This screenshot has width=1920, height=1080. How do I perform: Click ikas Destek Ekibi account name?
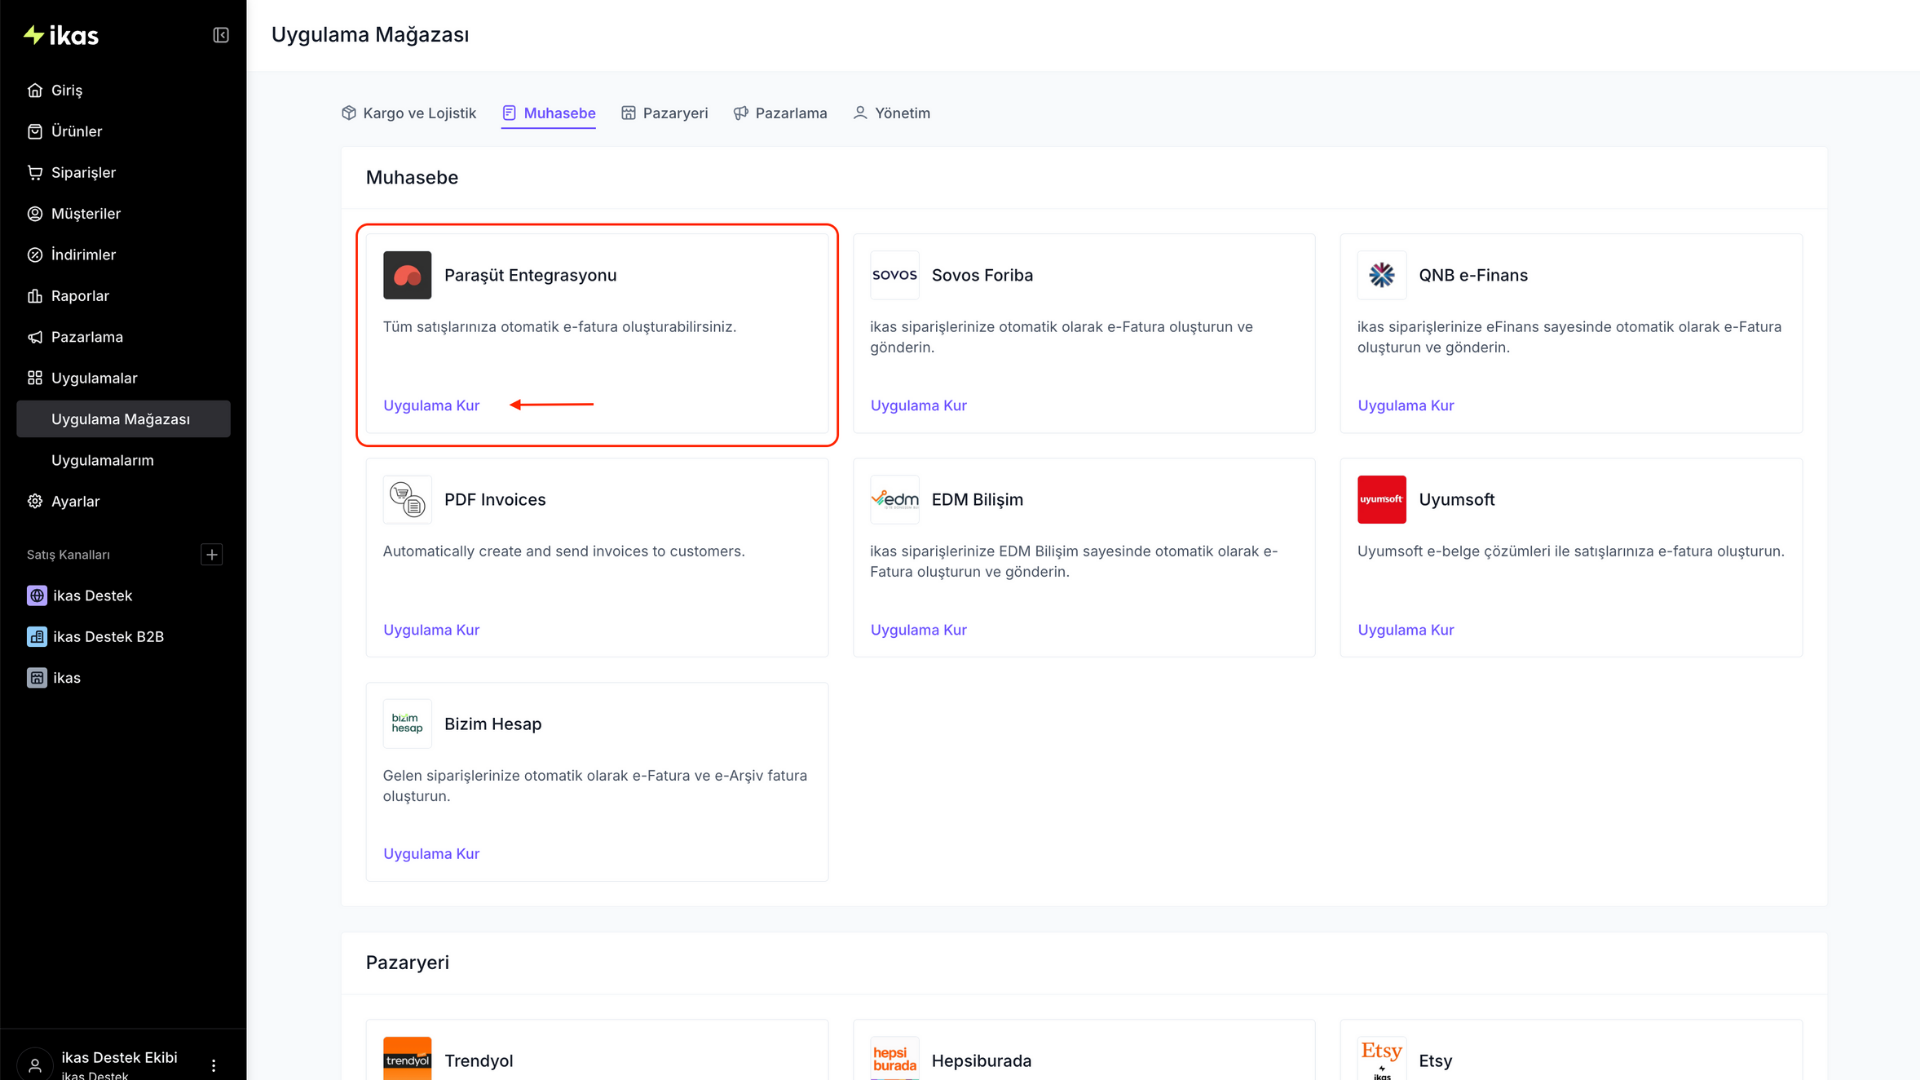click(119, 1057)
